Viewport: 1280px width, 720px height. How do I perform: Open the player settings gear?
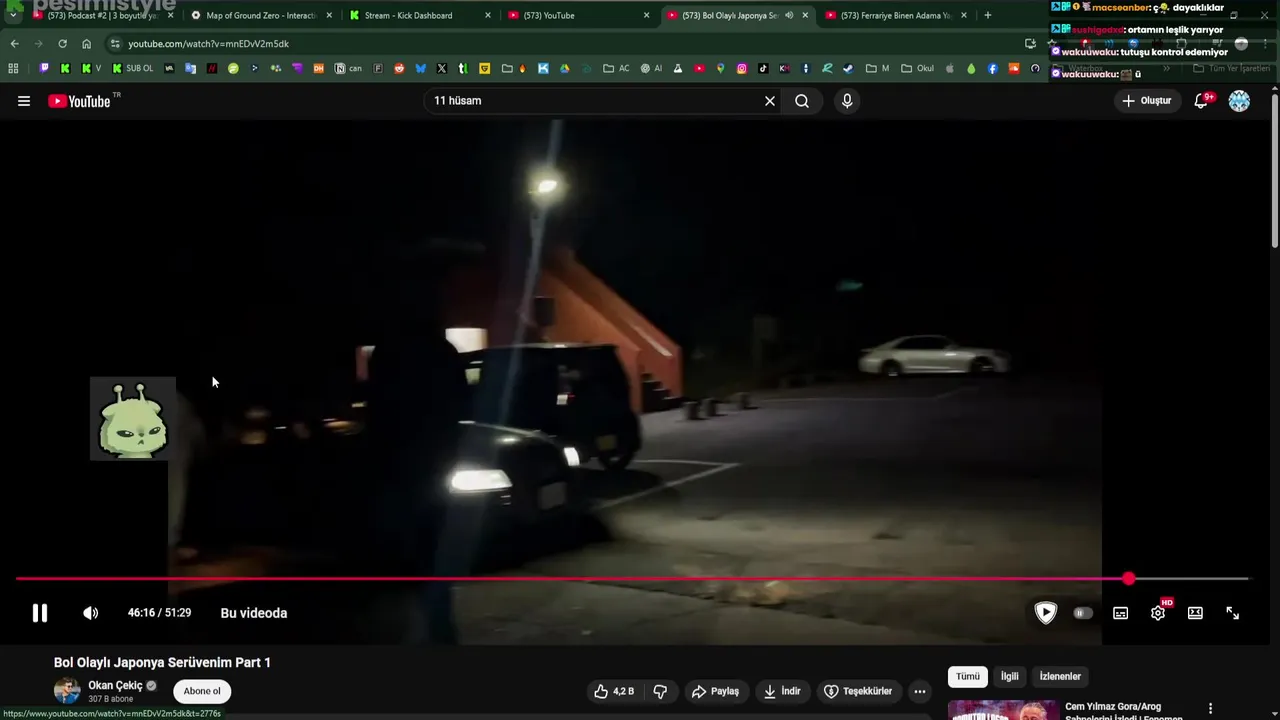click(1158, 613)
